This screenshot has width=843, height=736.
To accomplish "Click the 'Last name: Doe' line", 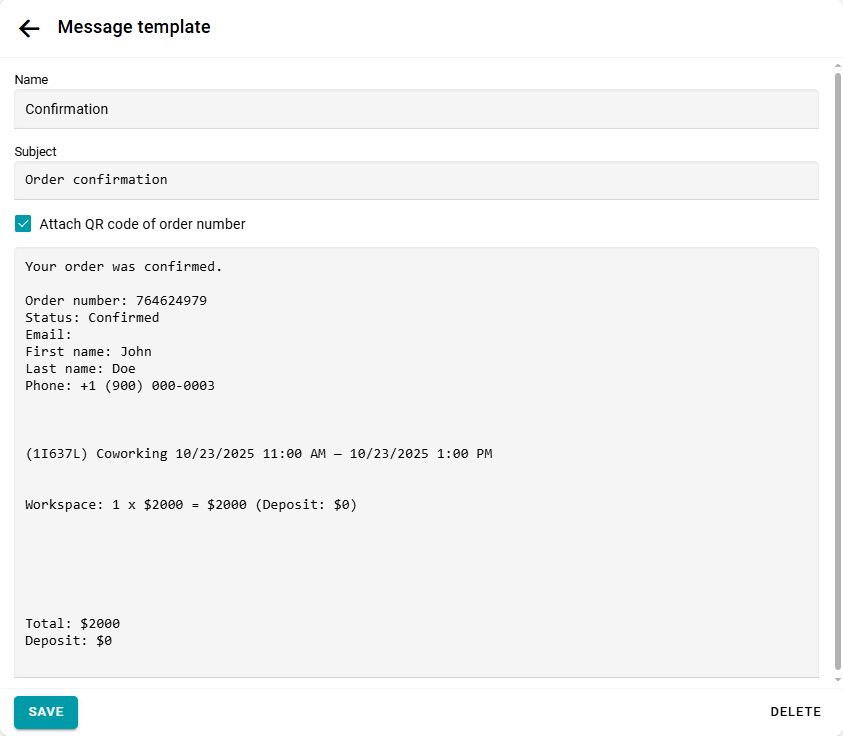I will coord(80,369).
